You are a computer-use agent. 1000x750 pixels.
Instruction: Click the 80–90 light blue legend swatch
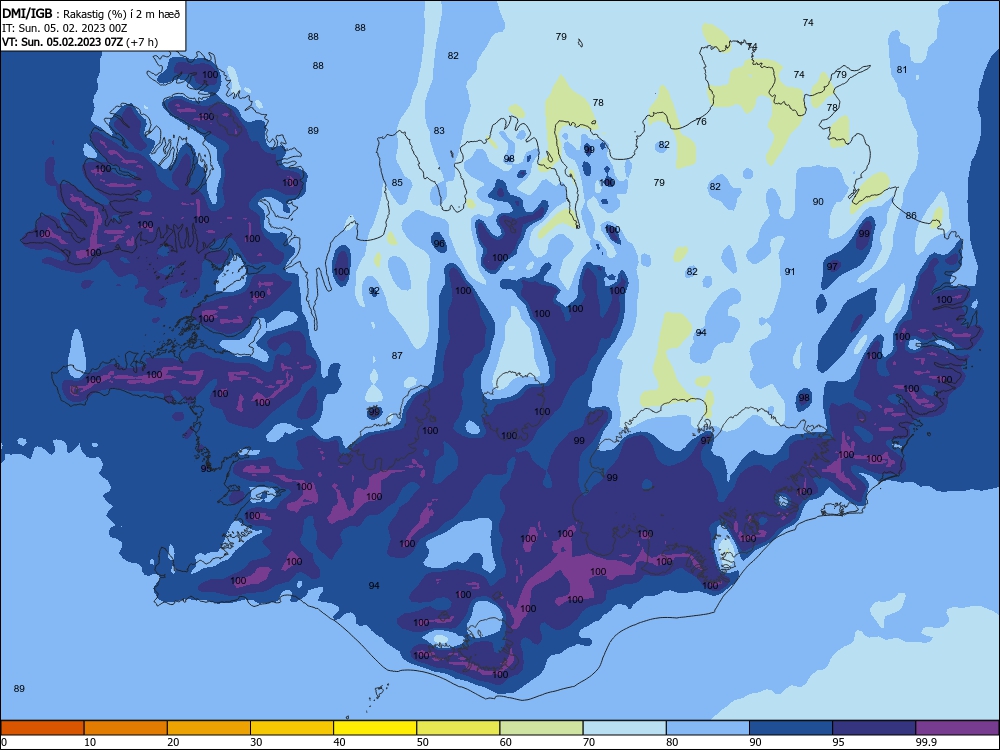pos(708,728)
